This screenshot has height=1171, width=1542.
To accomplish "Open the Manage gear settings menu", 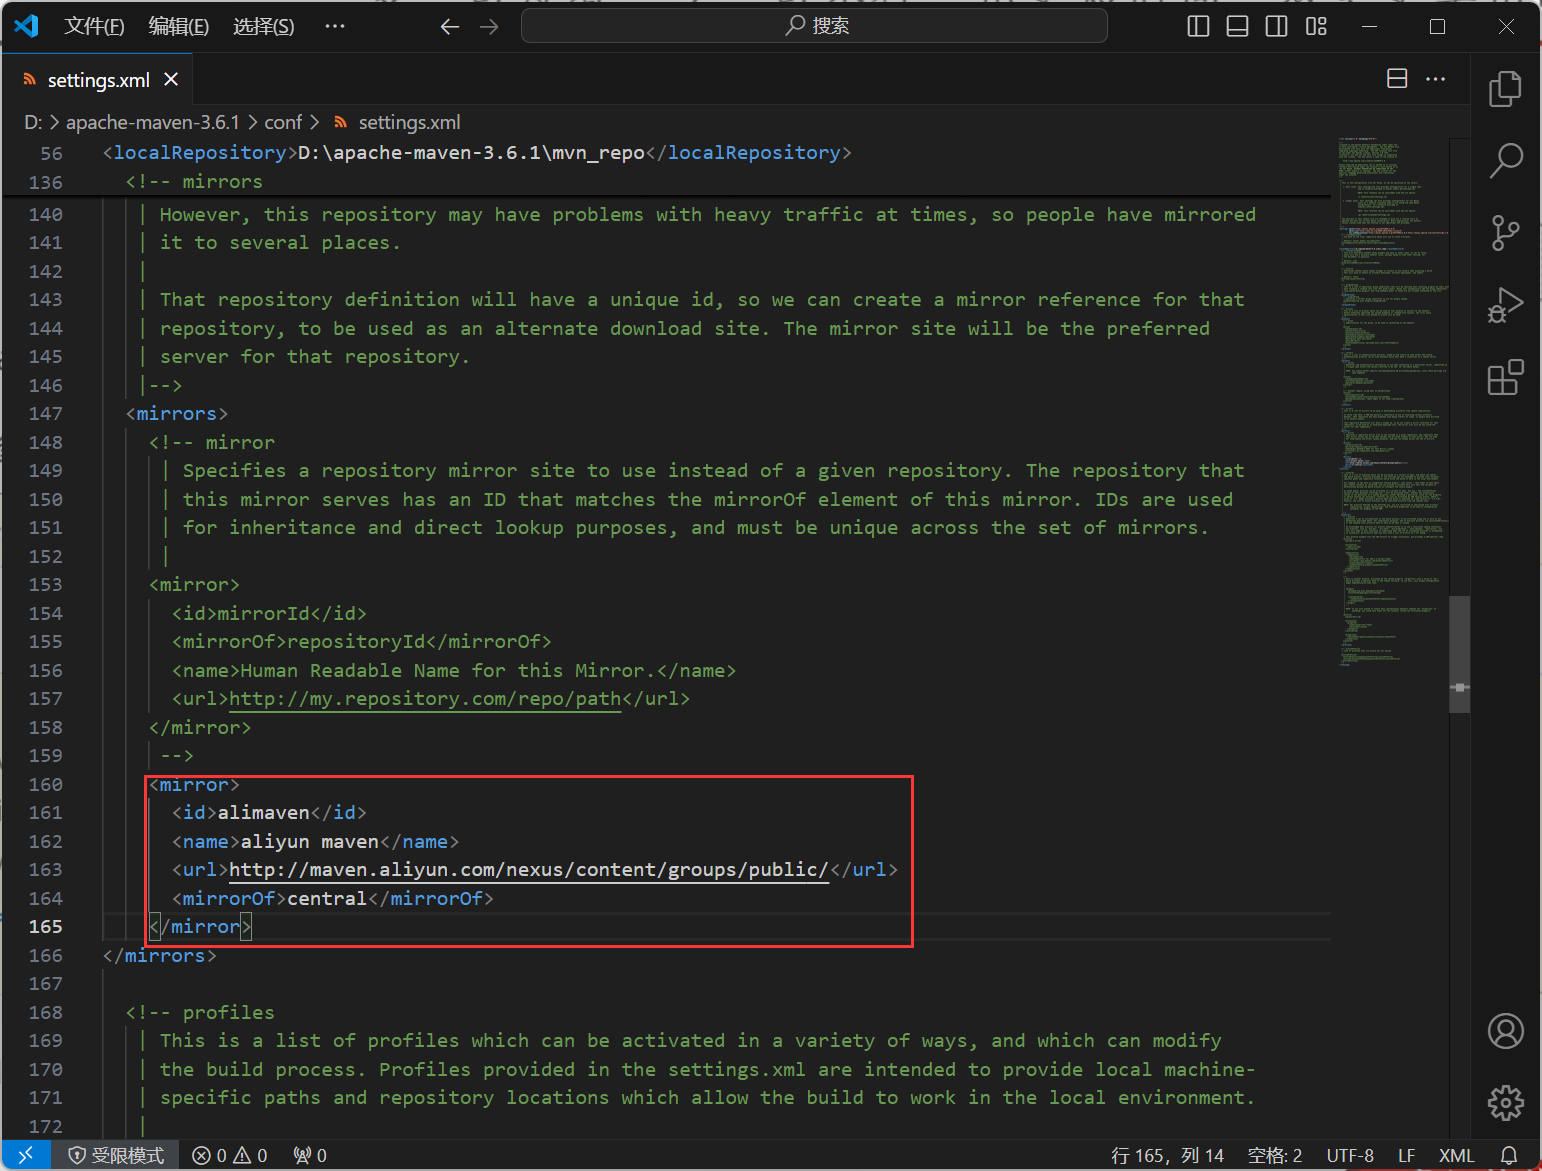I will pyautogui.click(x=1505, y=1103).
